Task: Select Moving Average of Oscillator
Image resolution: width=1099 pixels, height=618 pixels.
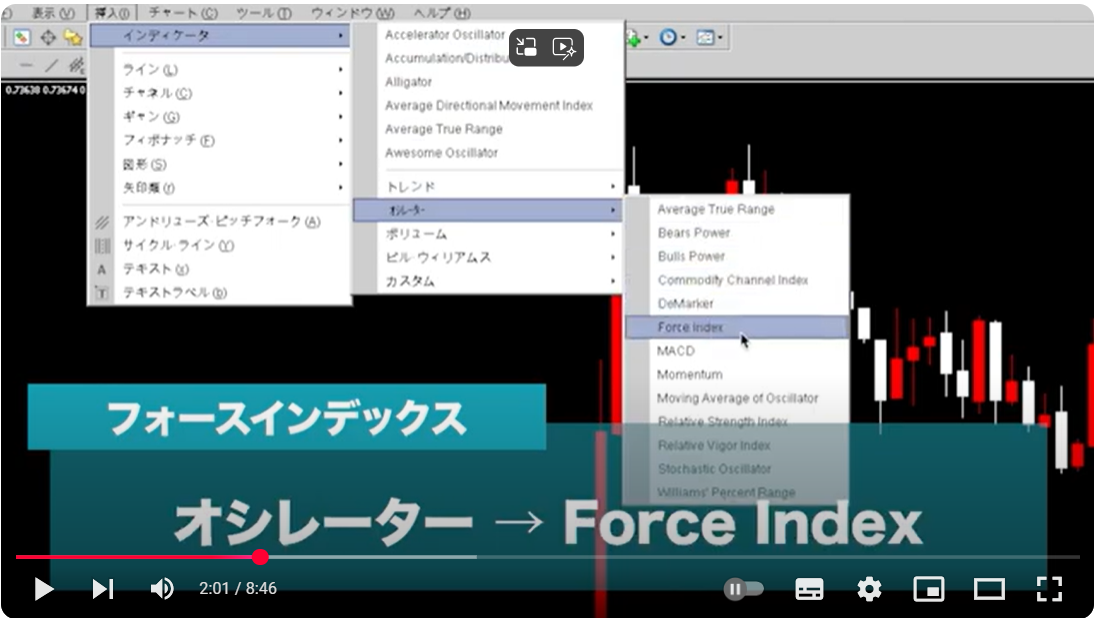Action: 737,399
